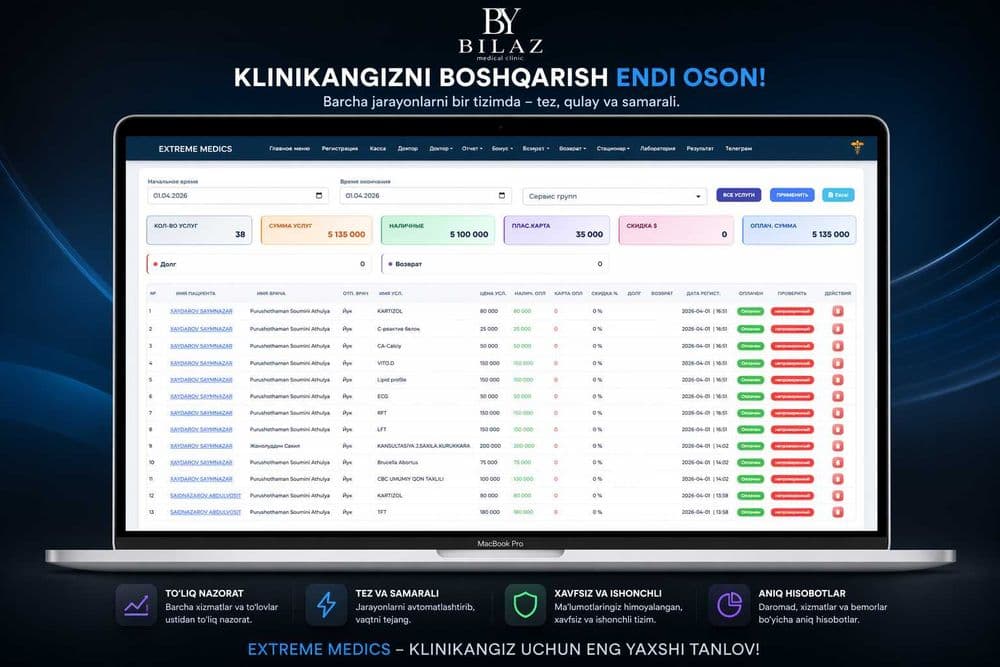Select the ОПЛАЧ. СУММА summary card

(799, 230)
